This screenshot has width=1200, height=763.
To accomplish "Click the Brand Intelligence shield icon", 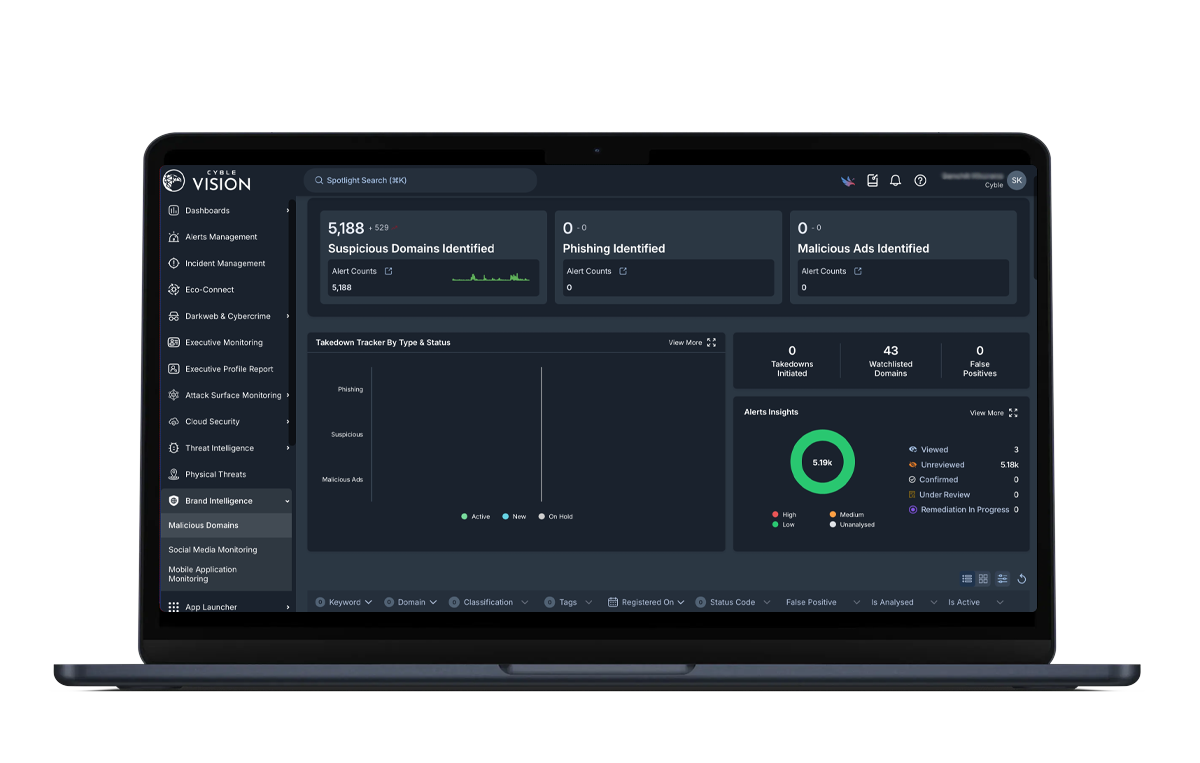I will (173, 501).
